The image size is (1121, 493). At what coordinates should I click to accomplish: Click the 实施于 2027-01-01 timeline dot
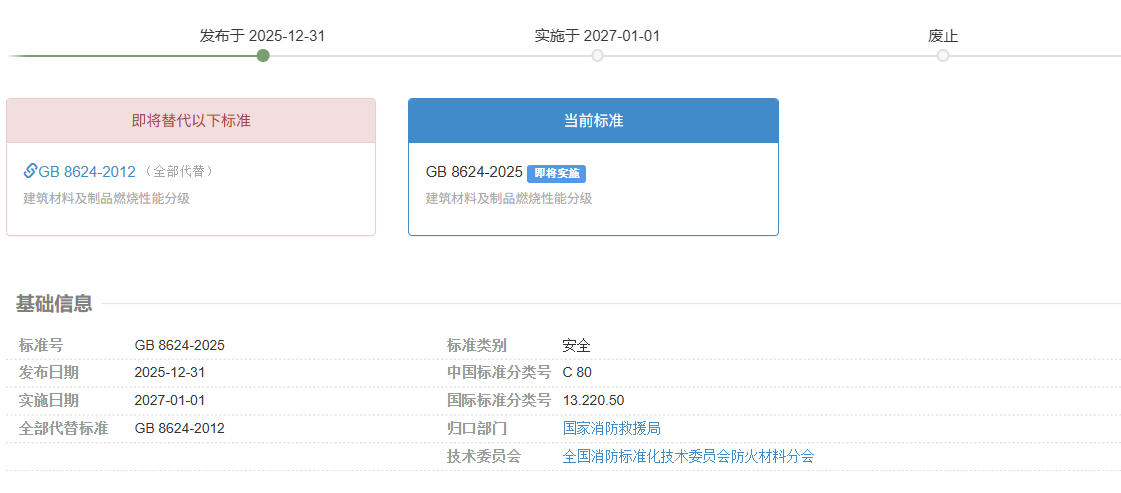pos(598,56)
